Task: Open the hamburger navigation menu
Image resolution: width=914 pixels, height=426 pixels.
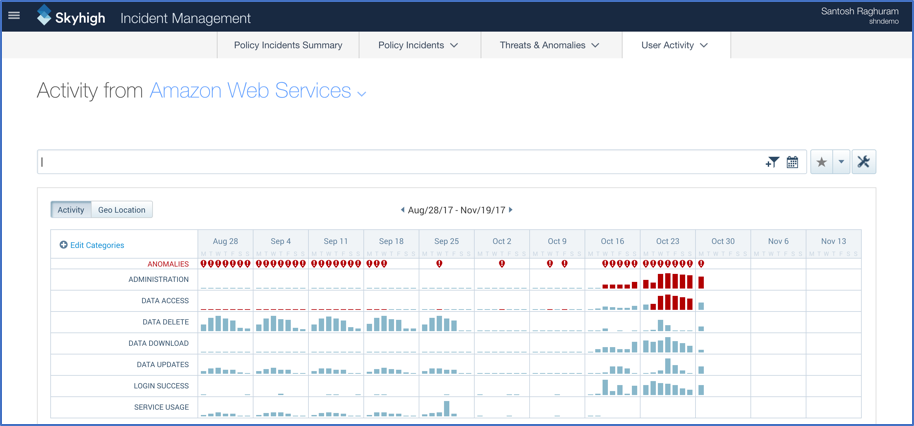Action: [13, 16]
